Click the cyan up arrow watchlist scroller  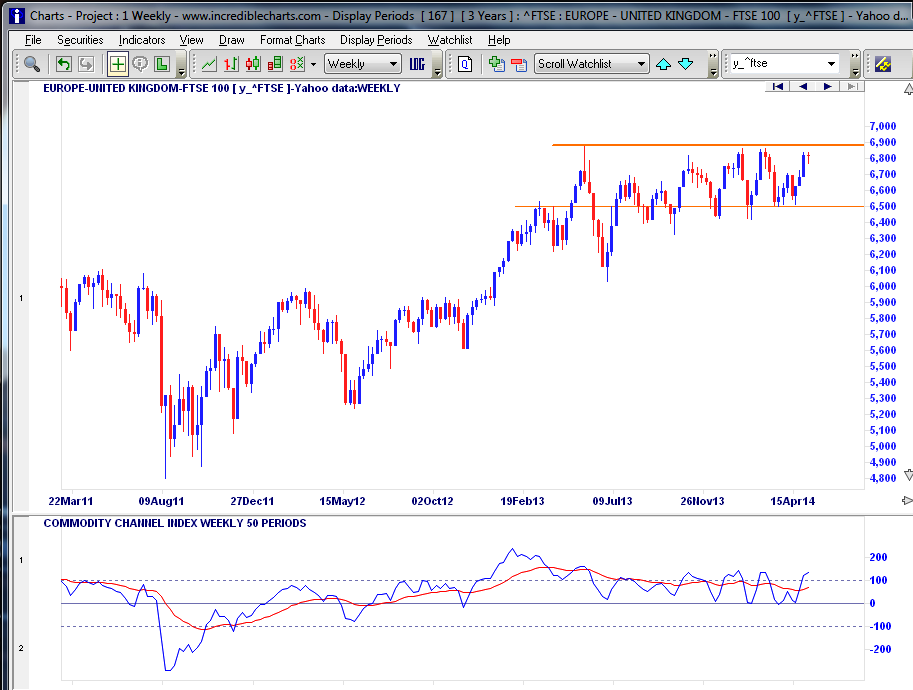click(x=663, y=64)
